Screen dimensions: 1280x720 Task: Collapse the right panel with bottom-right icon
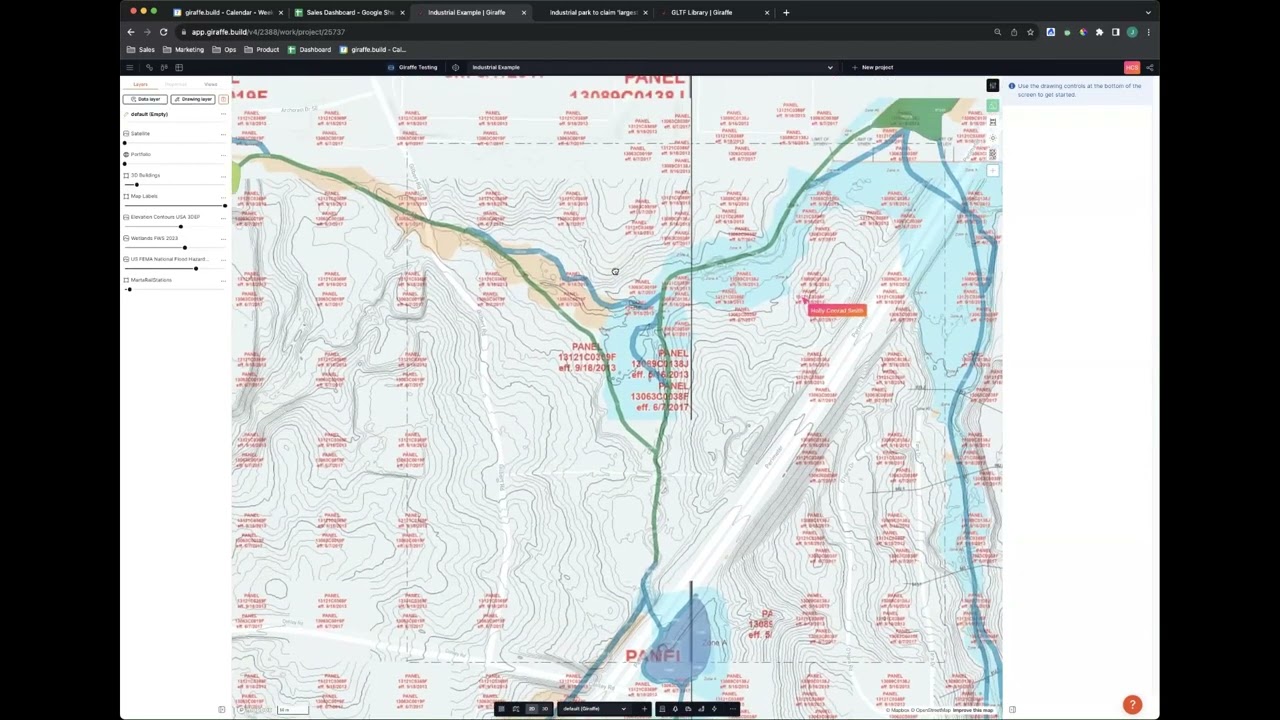coord(1012,710)
